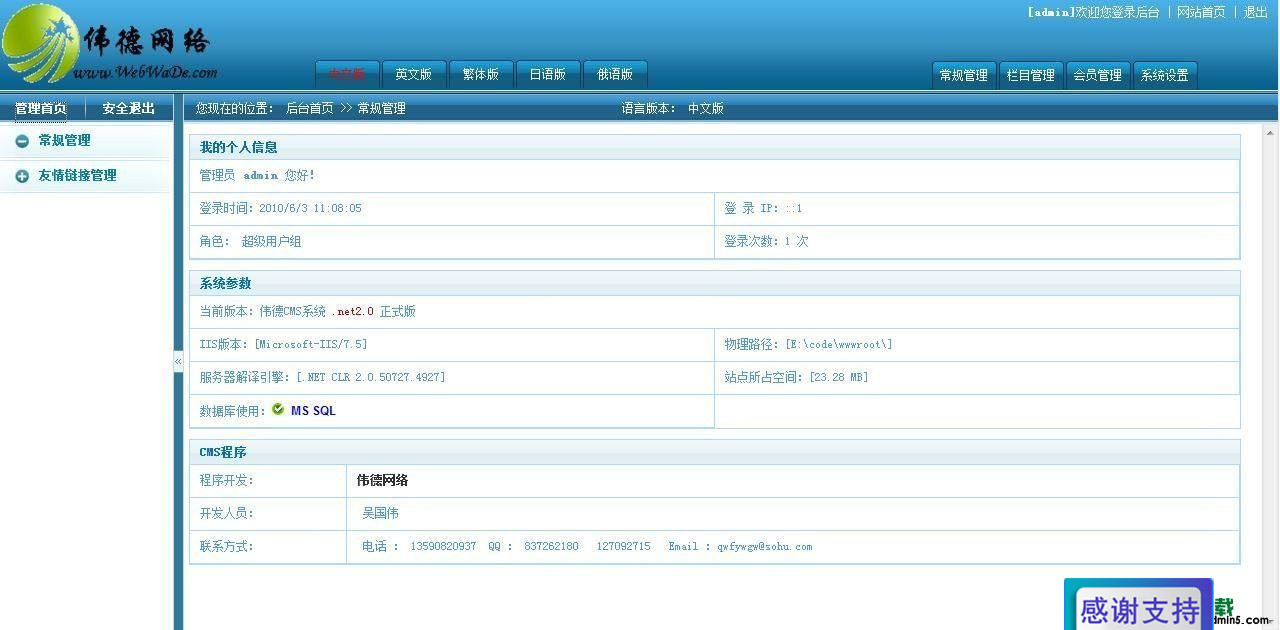Screen dimensions: 1280x630
Task: Click 安全退出 in sidebar header
Action: 129,108
